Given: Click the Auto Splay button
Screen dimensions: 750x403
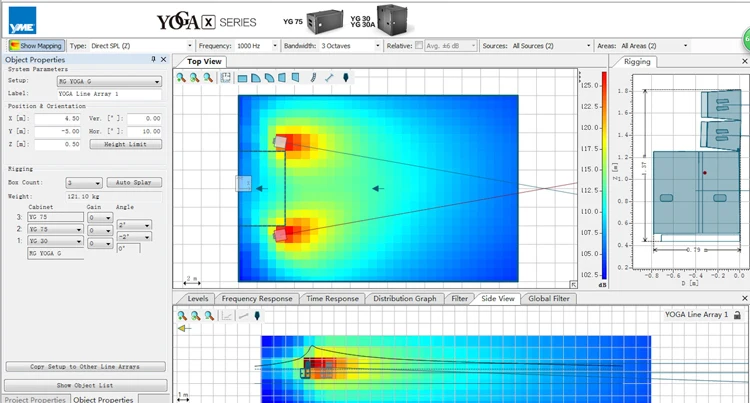Looking at the screenshot, I should 134,183.
